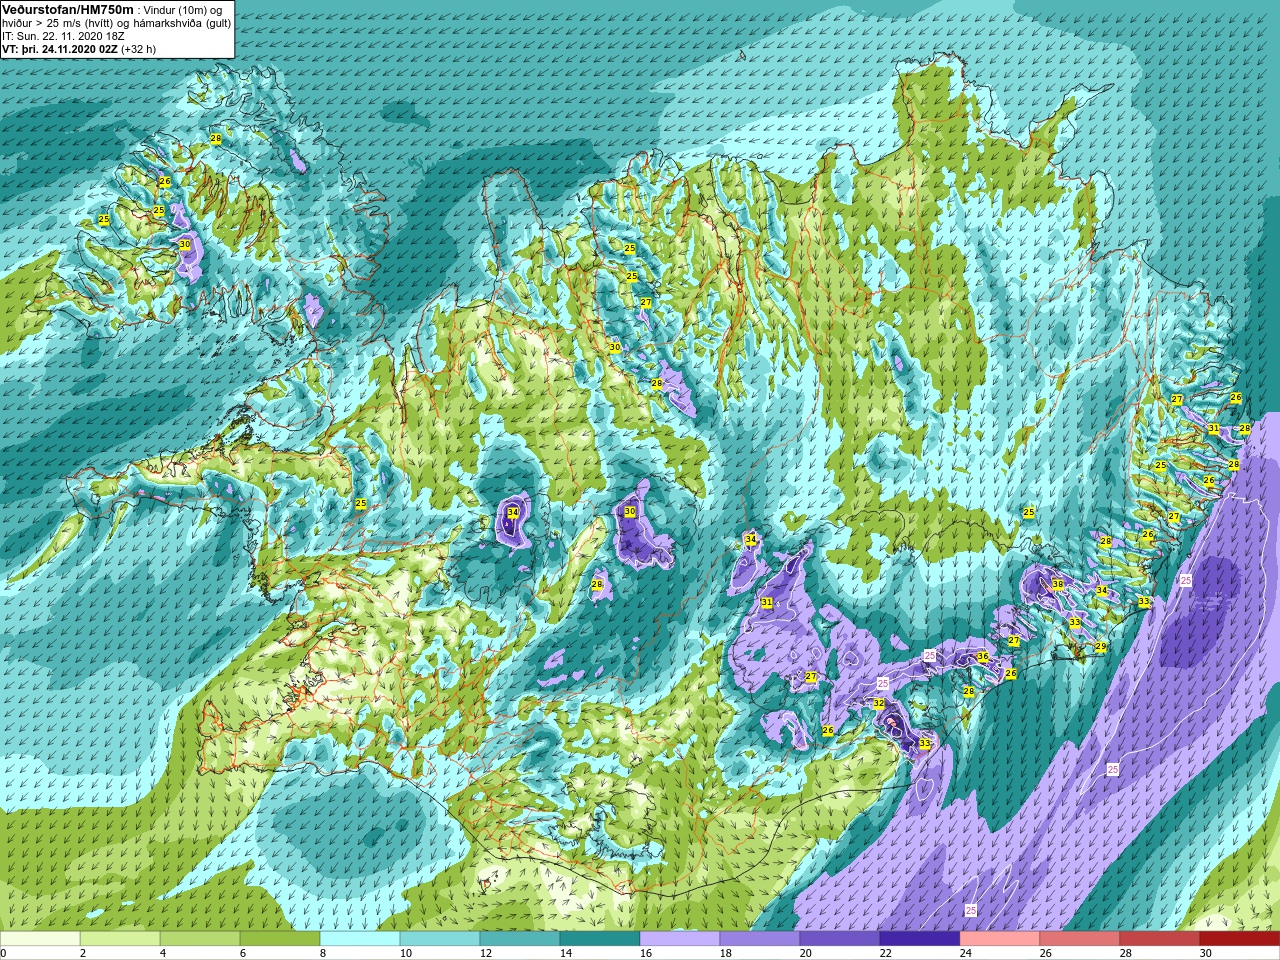The width and height of the screenshot is (1280, 960).
Task: Click the yellow gust label 32
Action: point(879,704)
